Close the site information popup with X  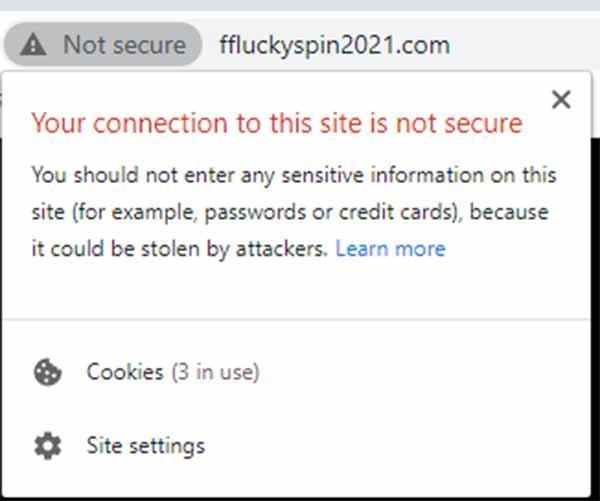tap(561, 100)
